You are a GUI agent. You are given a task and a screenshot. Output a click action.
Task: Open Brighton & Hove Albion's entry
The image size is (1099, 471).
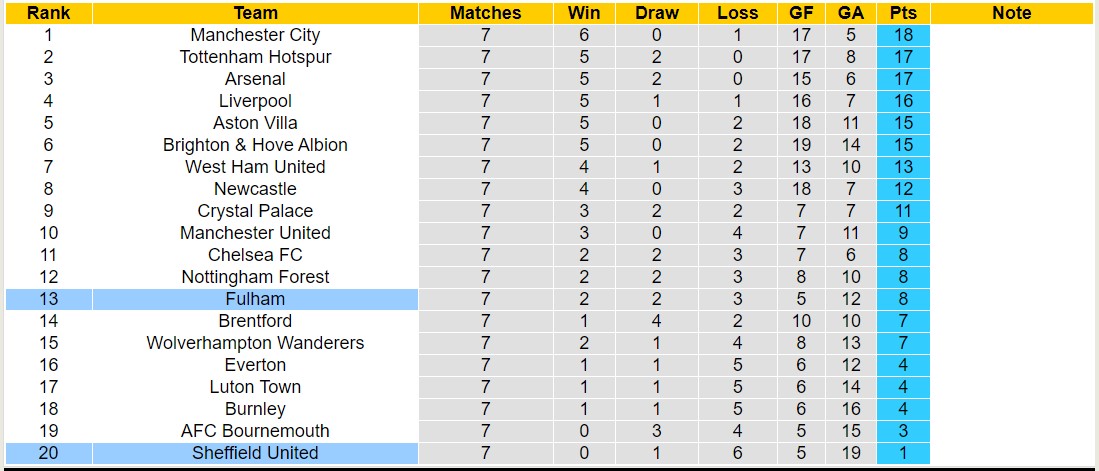coord(255,145)
